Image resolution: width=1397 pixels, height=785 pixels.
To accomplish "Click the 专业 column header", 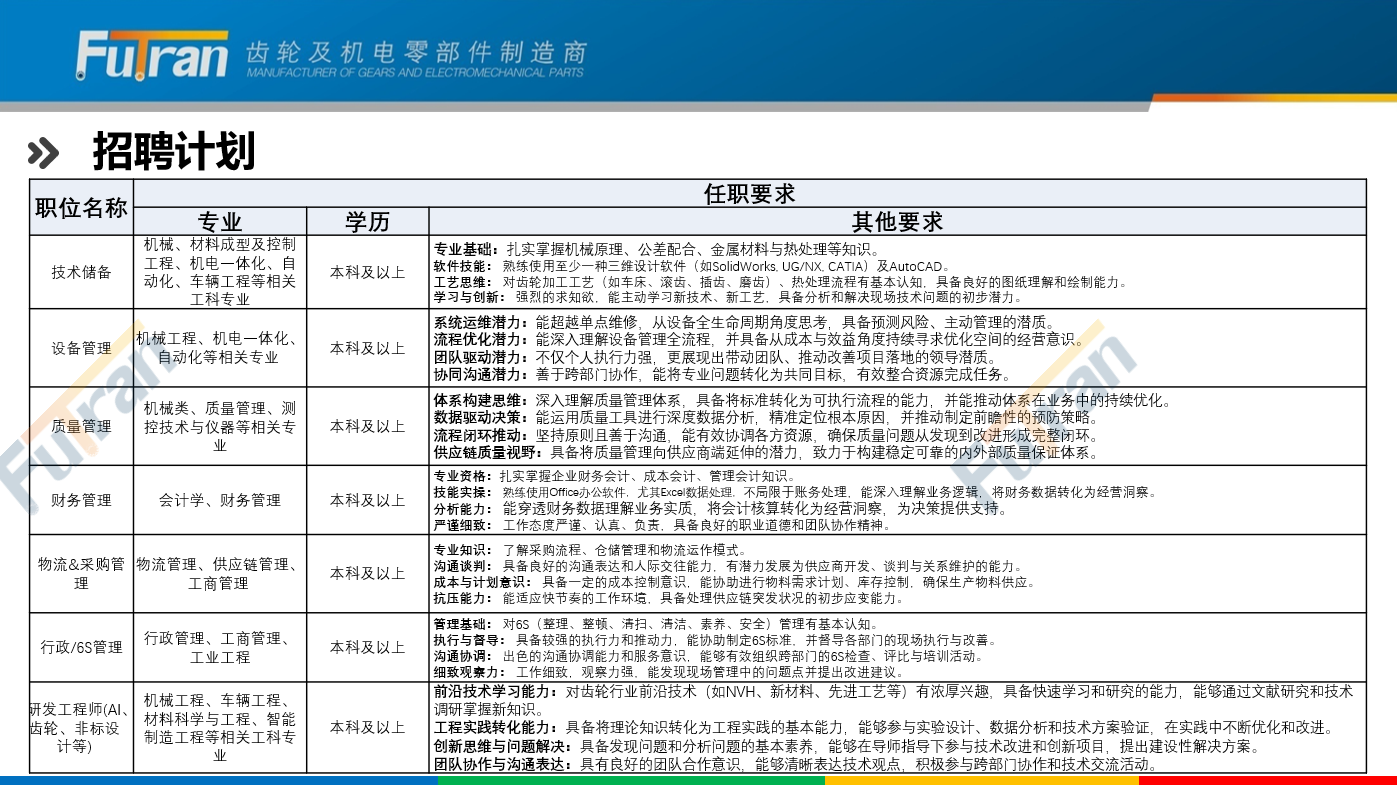I will (x=219, y=221).
